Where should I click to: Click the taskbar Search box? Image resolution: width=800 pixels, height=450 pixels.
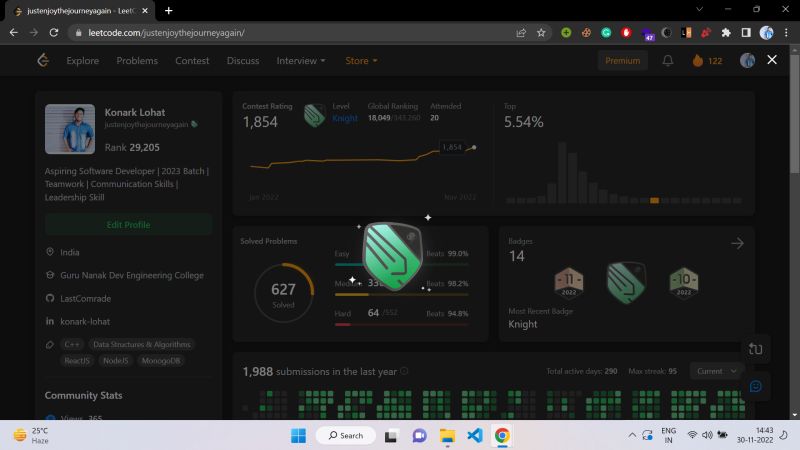(346, 435)
